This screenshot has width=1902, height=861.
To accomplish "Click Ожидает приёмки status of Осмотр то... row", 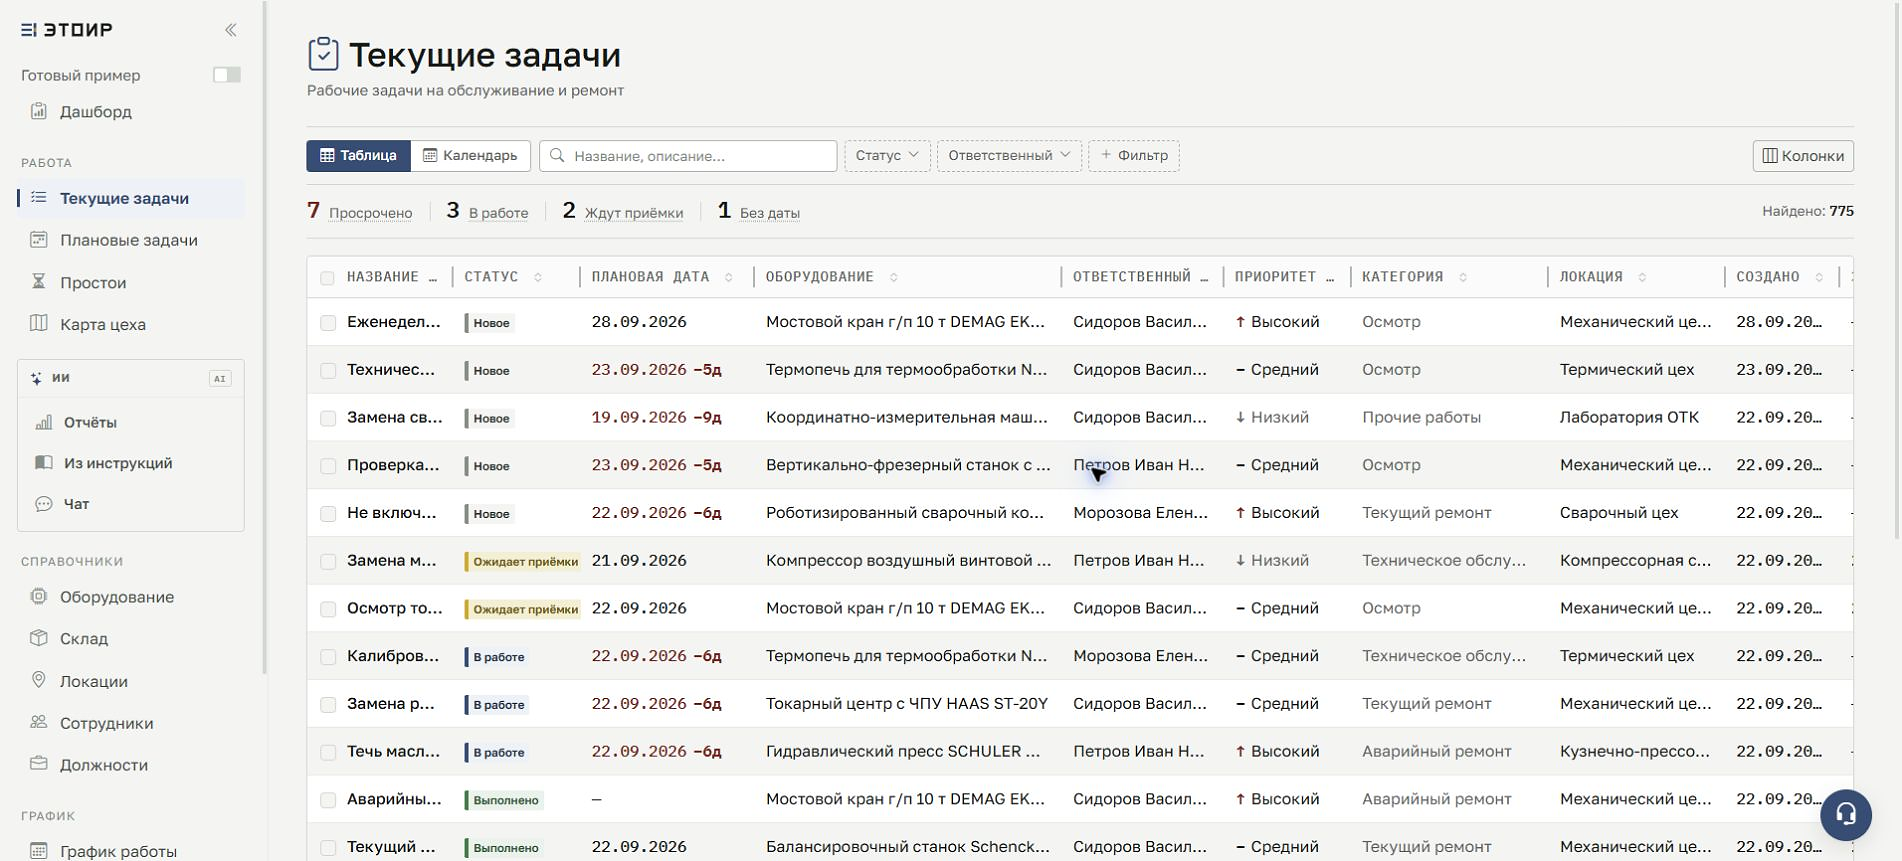I will coord(523,609).
